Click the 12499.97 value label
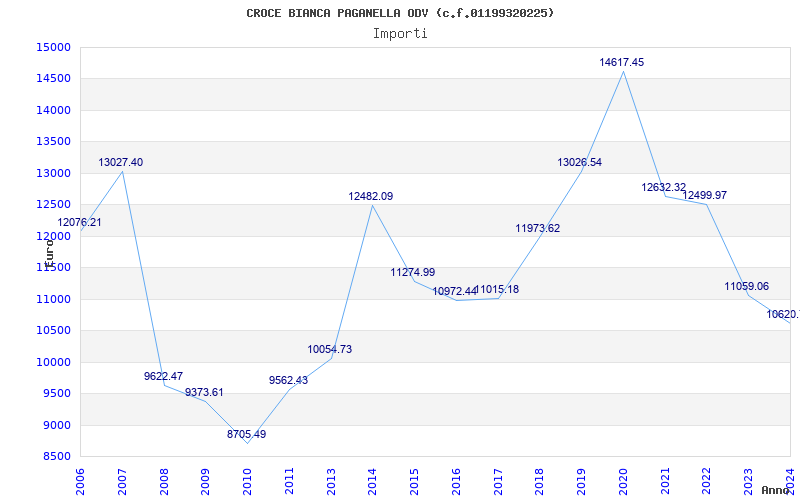Image resolution: width=800 pixels, height=500 pixels. (705, 195)
